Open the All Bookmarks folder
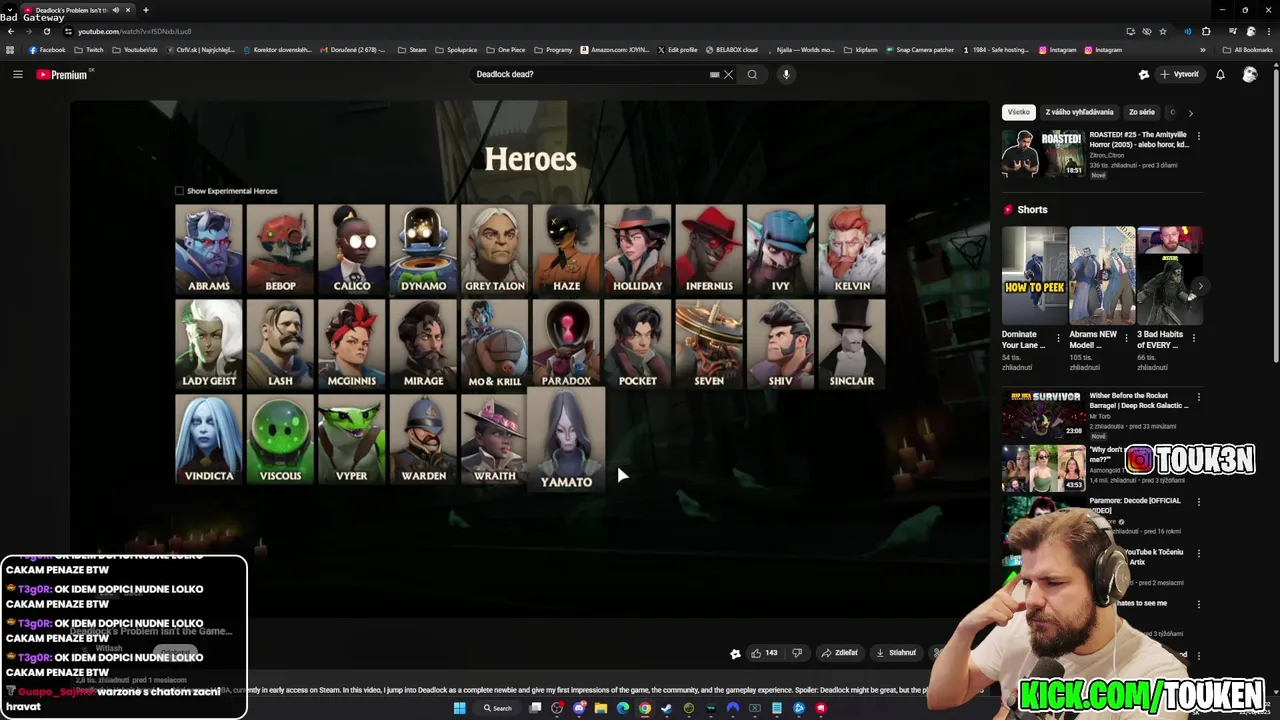This screenshot has width=1280, height=720. coord(1248,50)
